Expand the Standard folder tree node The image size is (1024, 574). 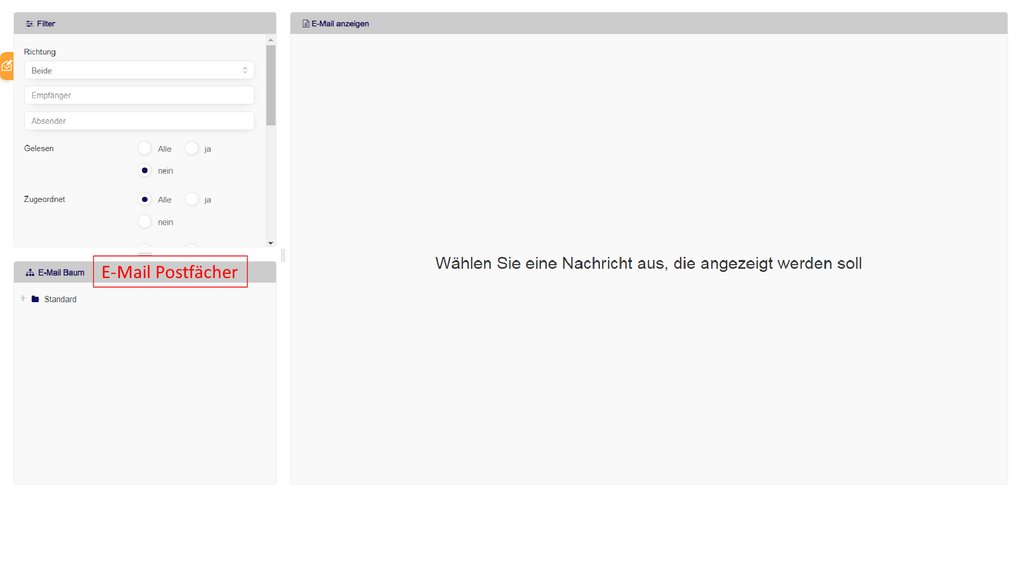(23, 299)
